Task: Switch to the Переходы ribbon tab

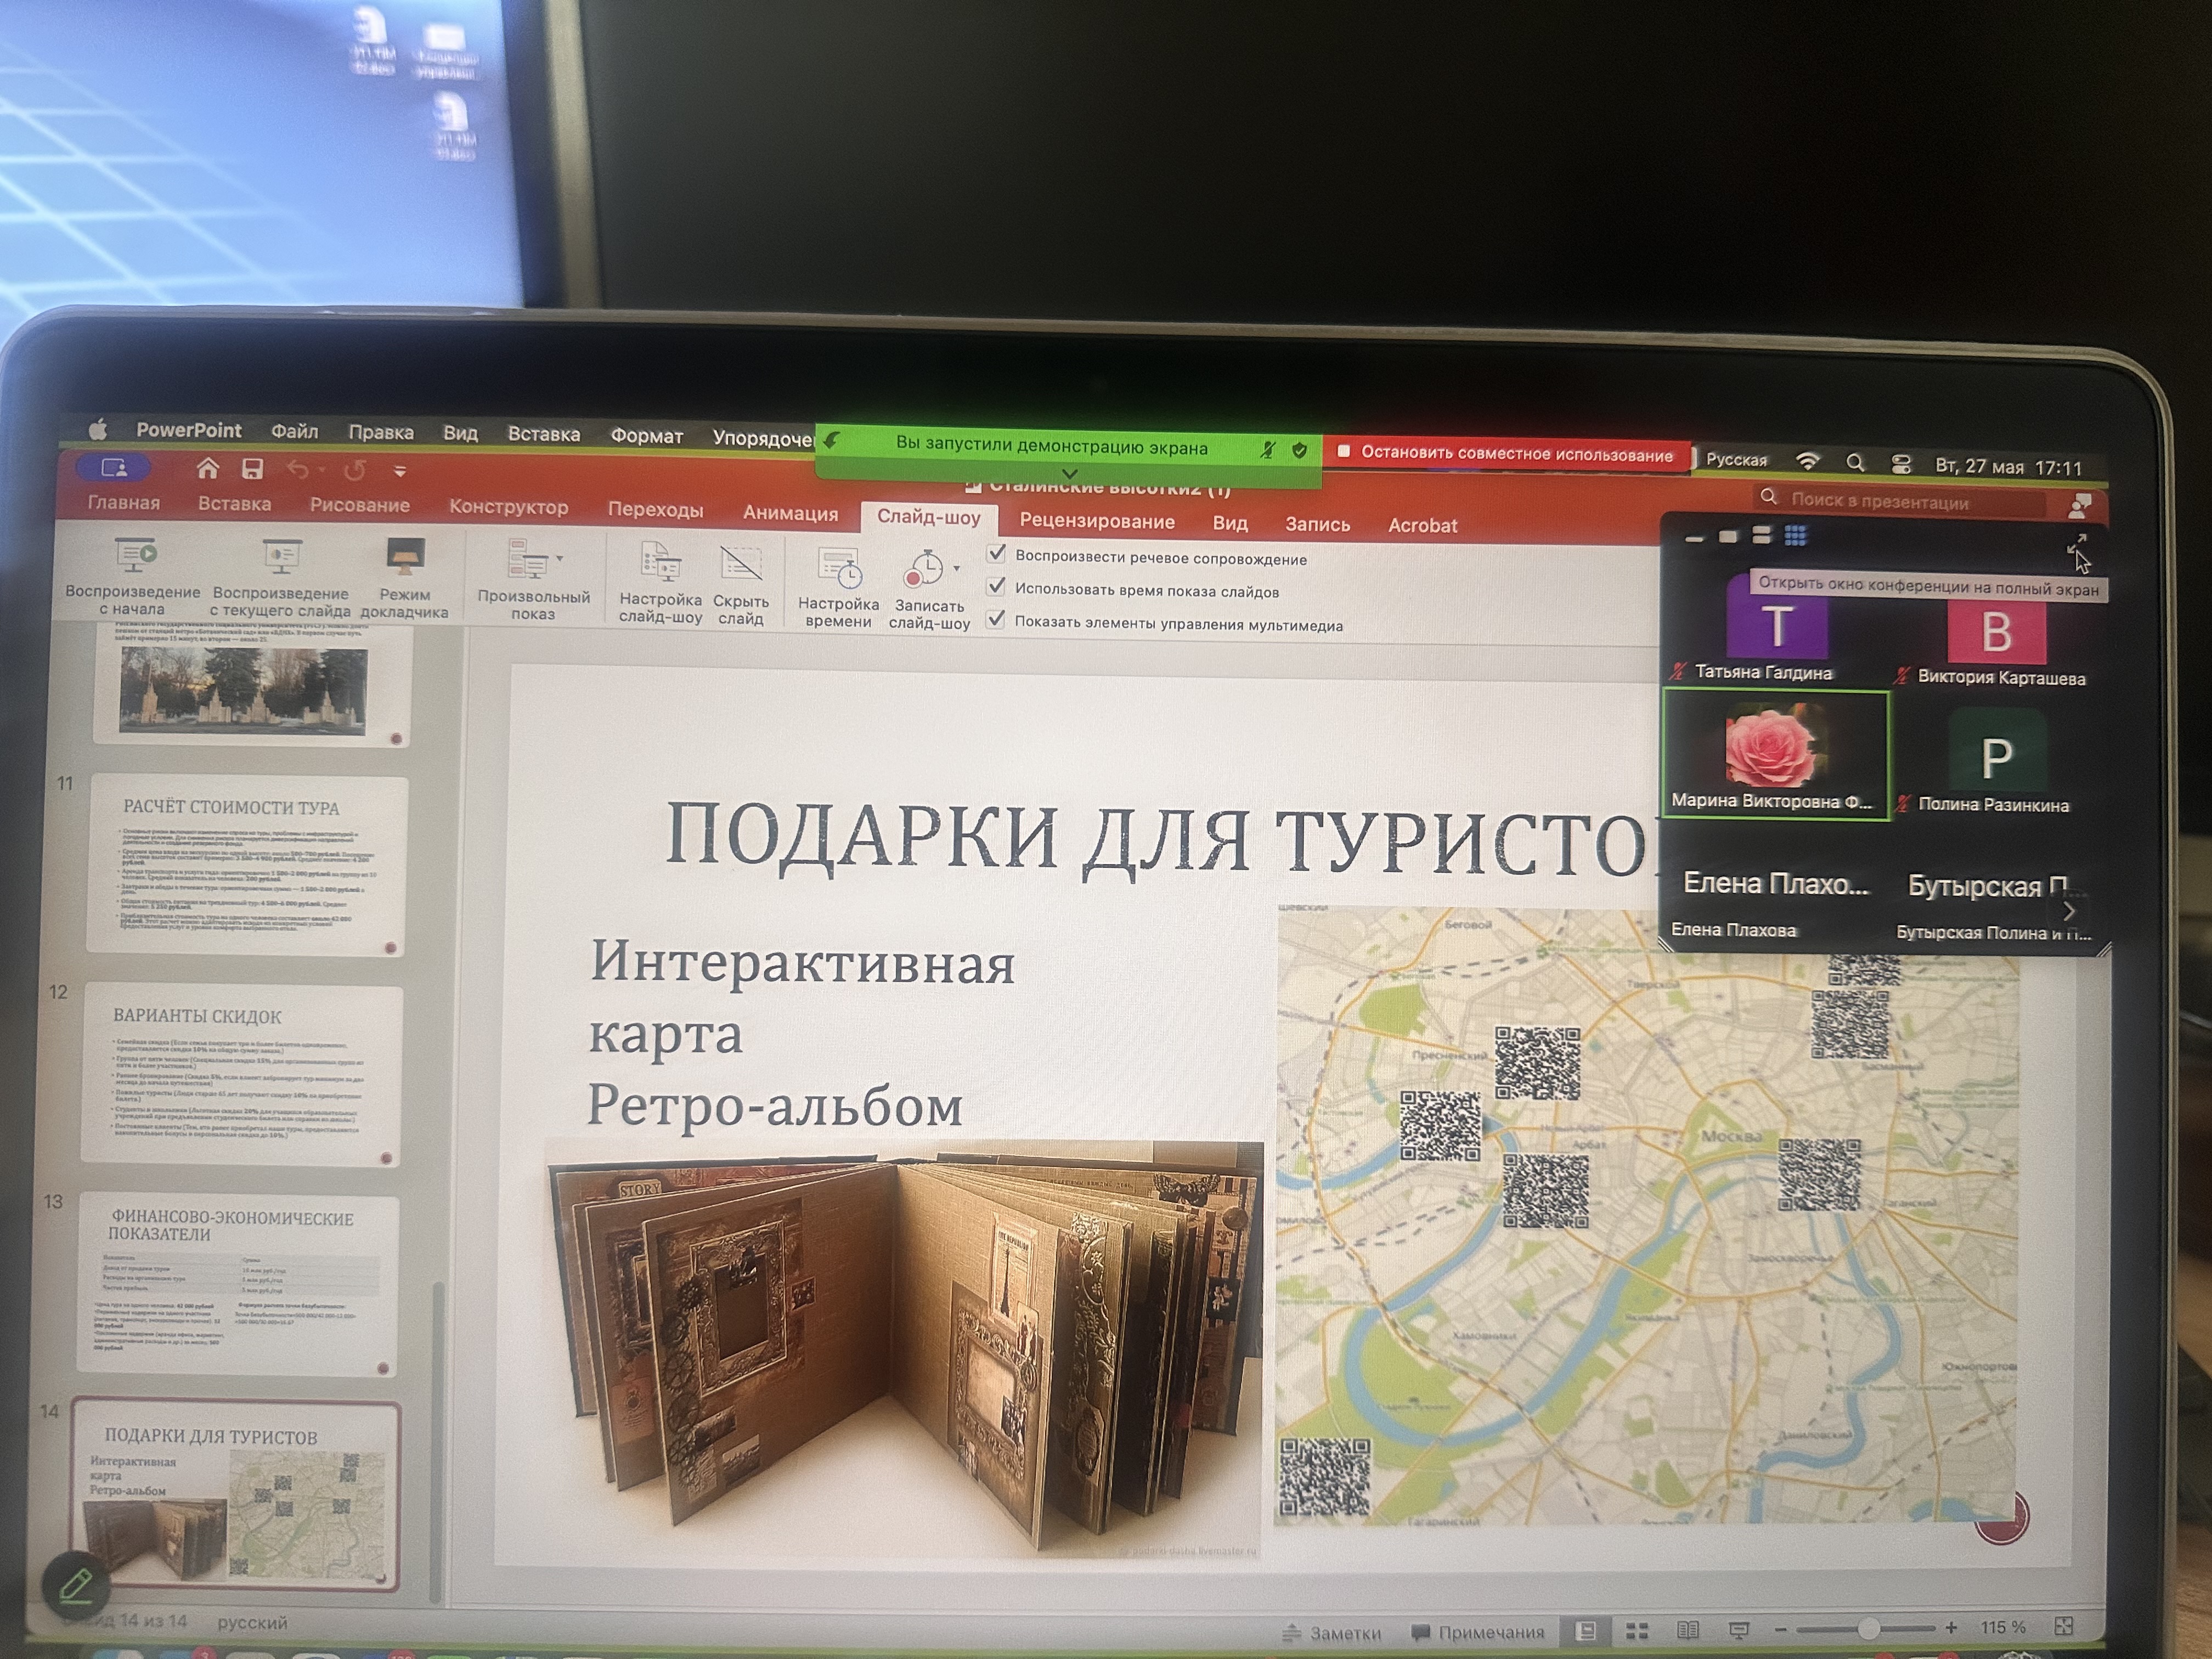Action: (655, 510)
